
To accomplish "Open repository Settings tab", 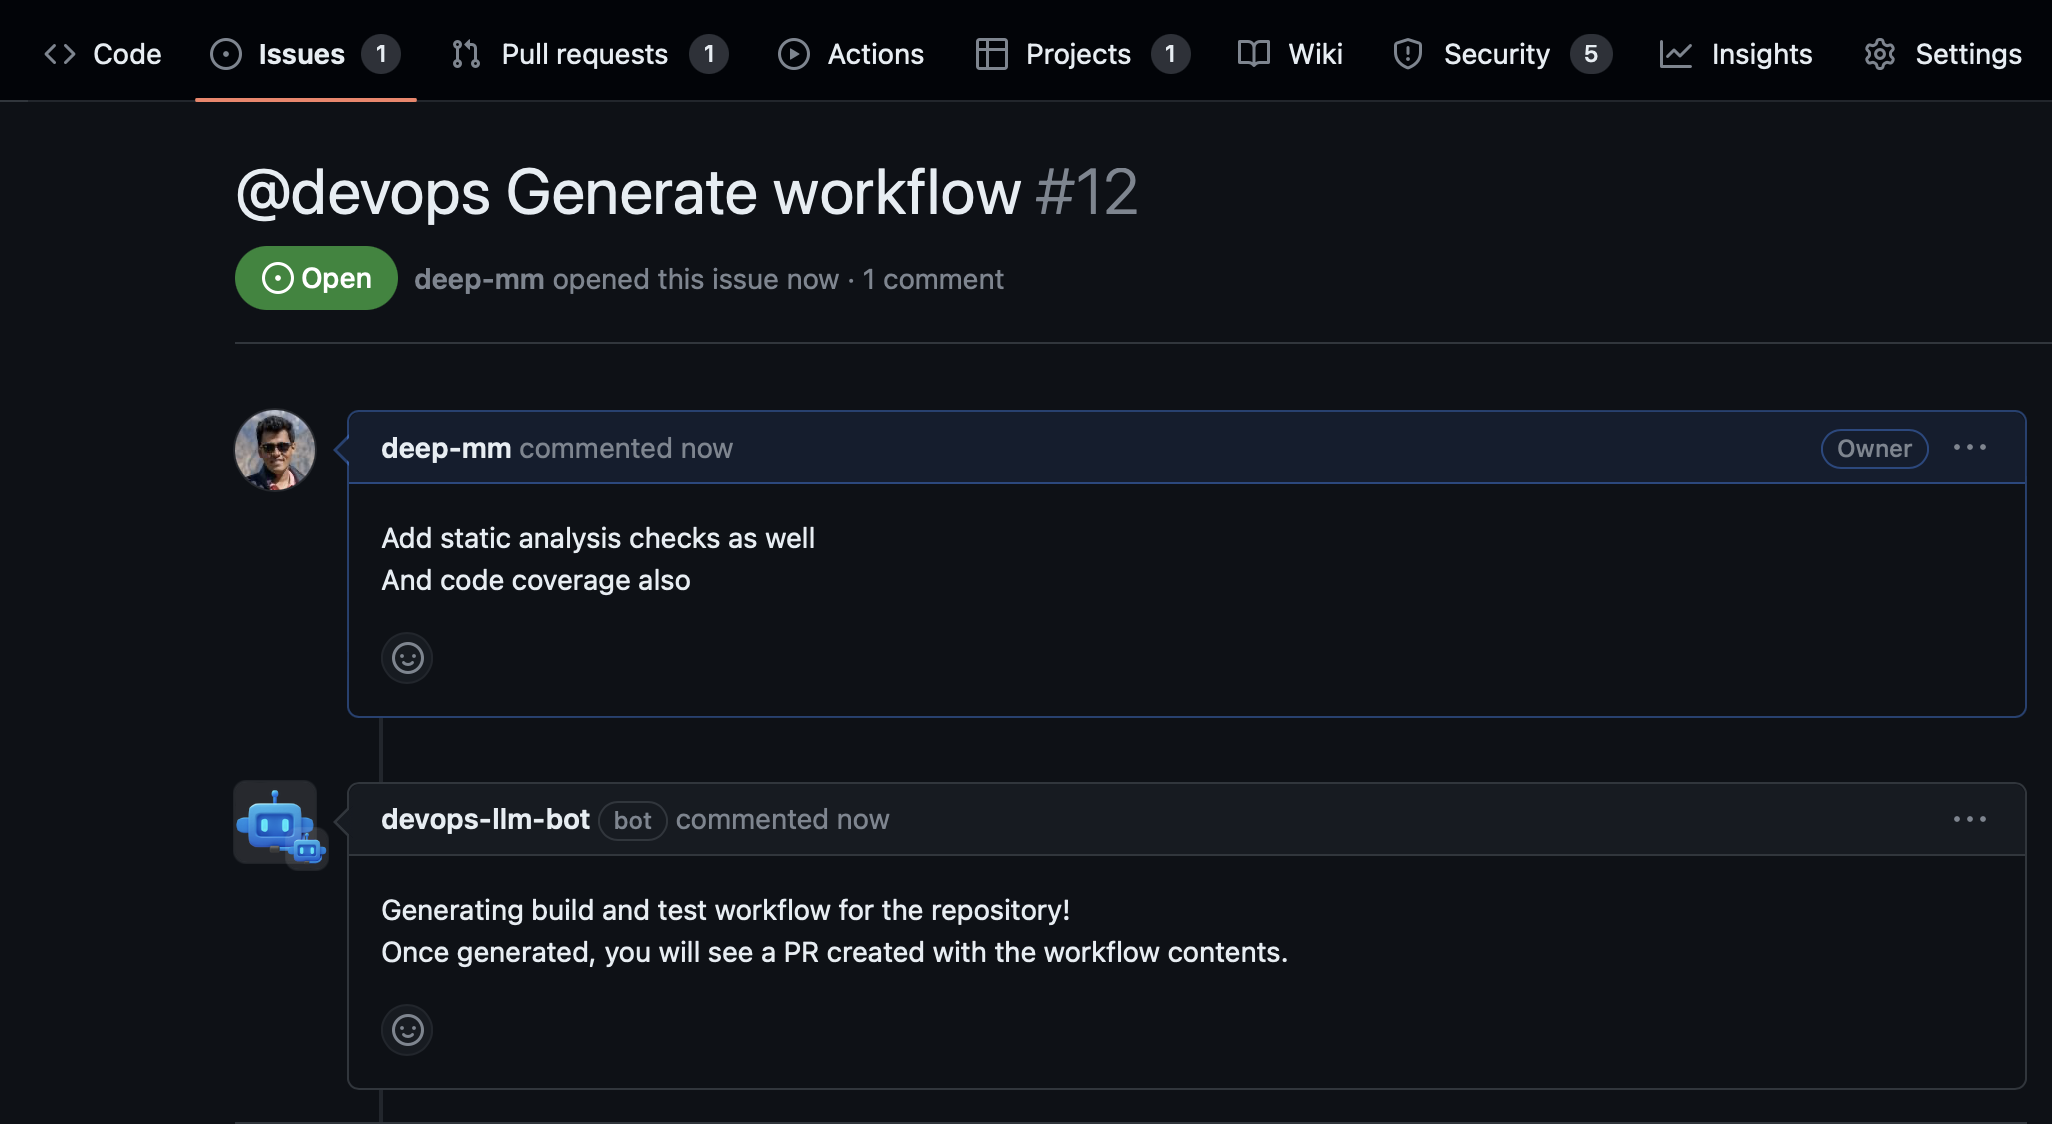I will (x=1943, y=54).
